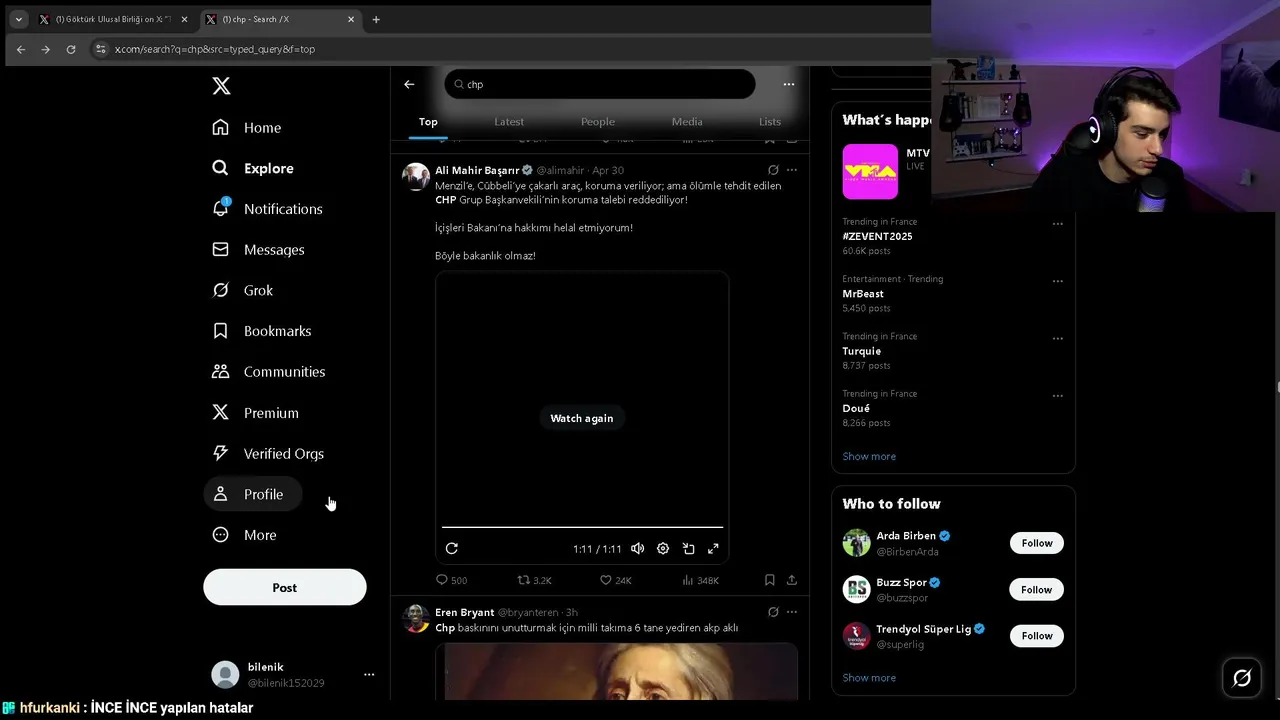This screenshot has width=1280, height=720.
Task: Switch to Göktürk Ulusal Birliği browser tab
Action: [x=113, y=19]
